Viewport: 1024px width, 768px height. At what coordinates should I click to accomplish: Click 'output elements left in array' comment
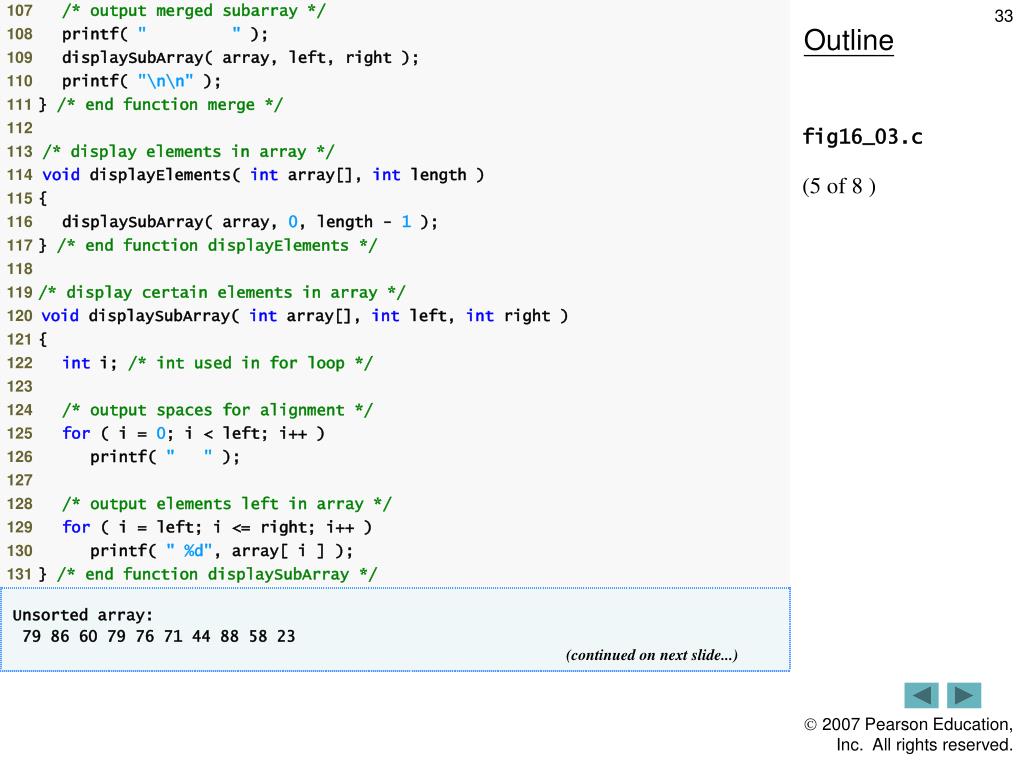(227, 504)
